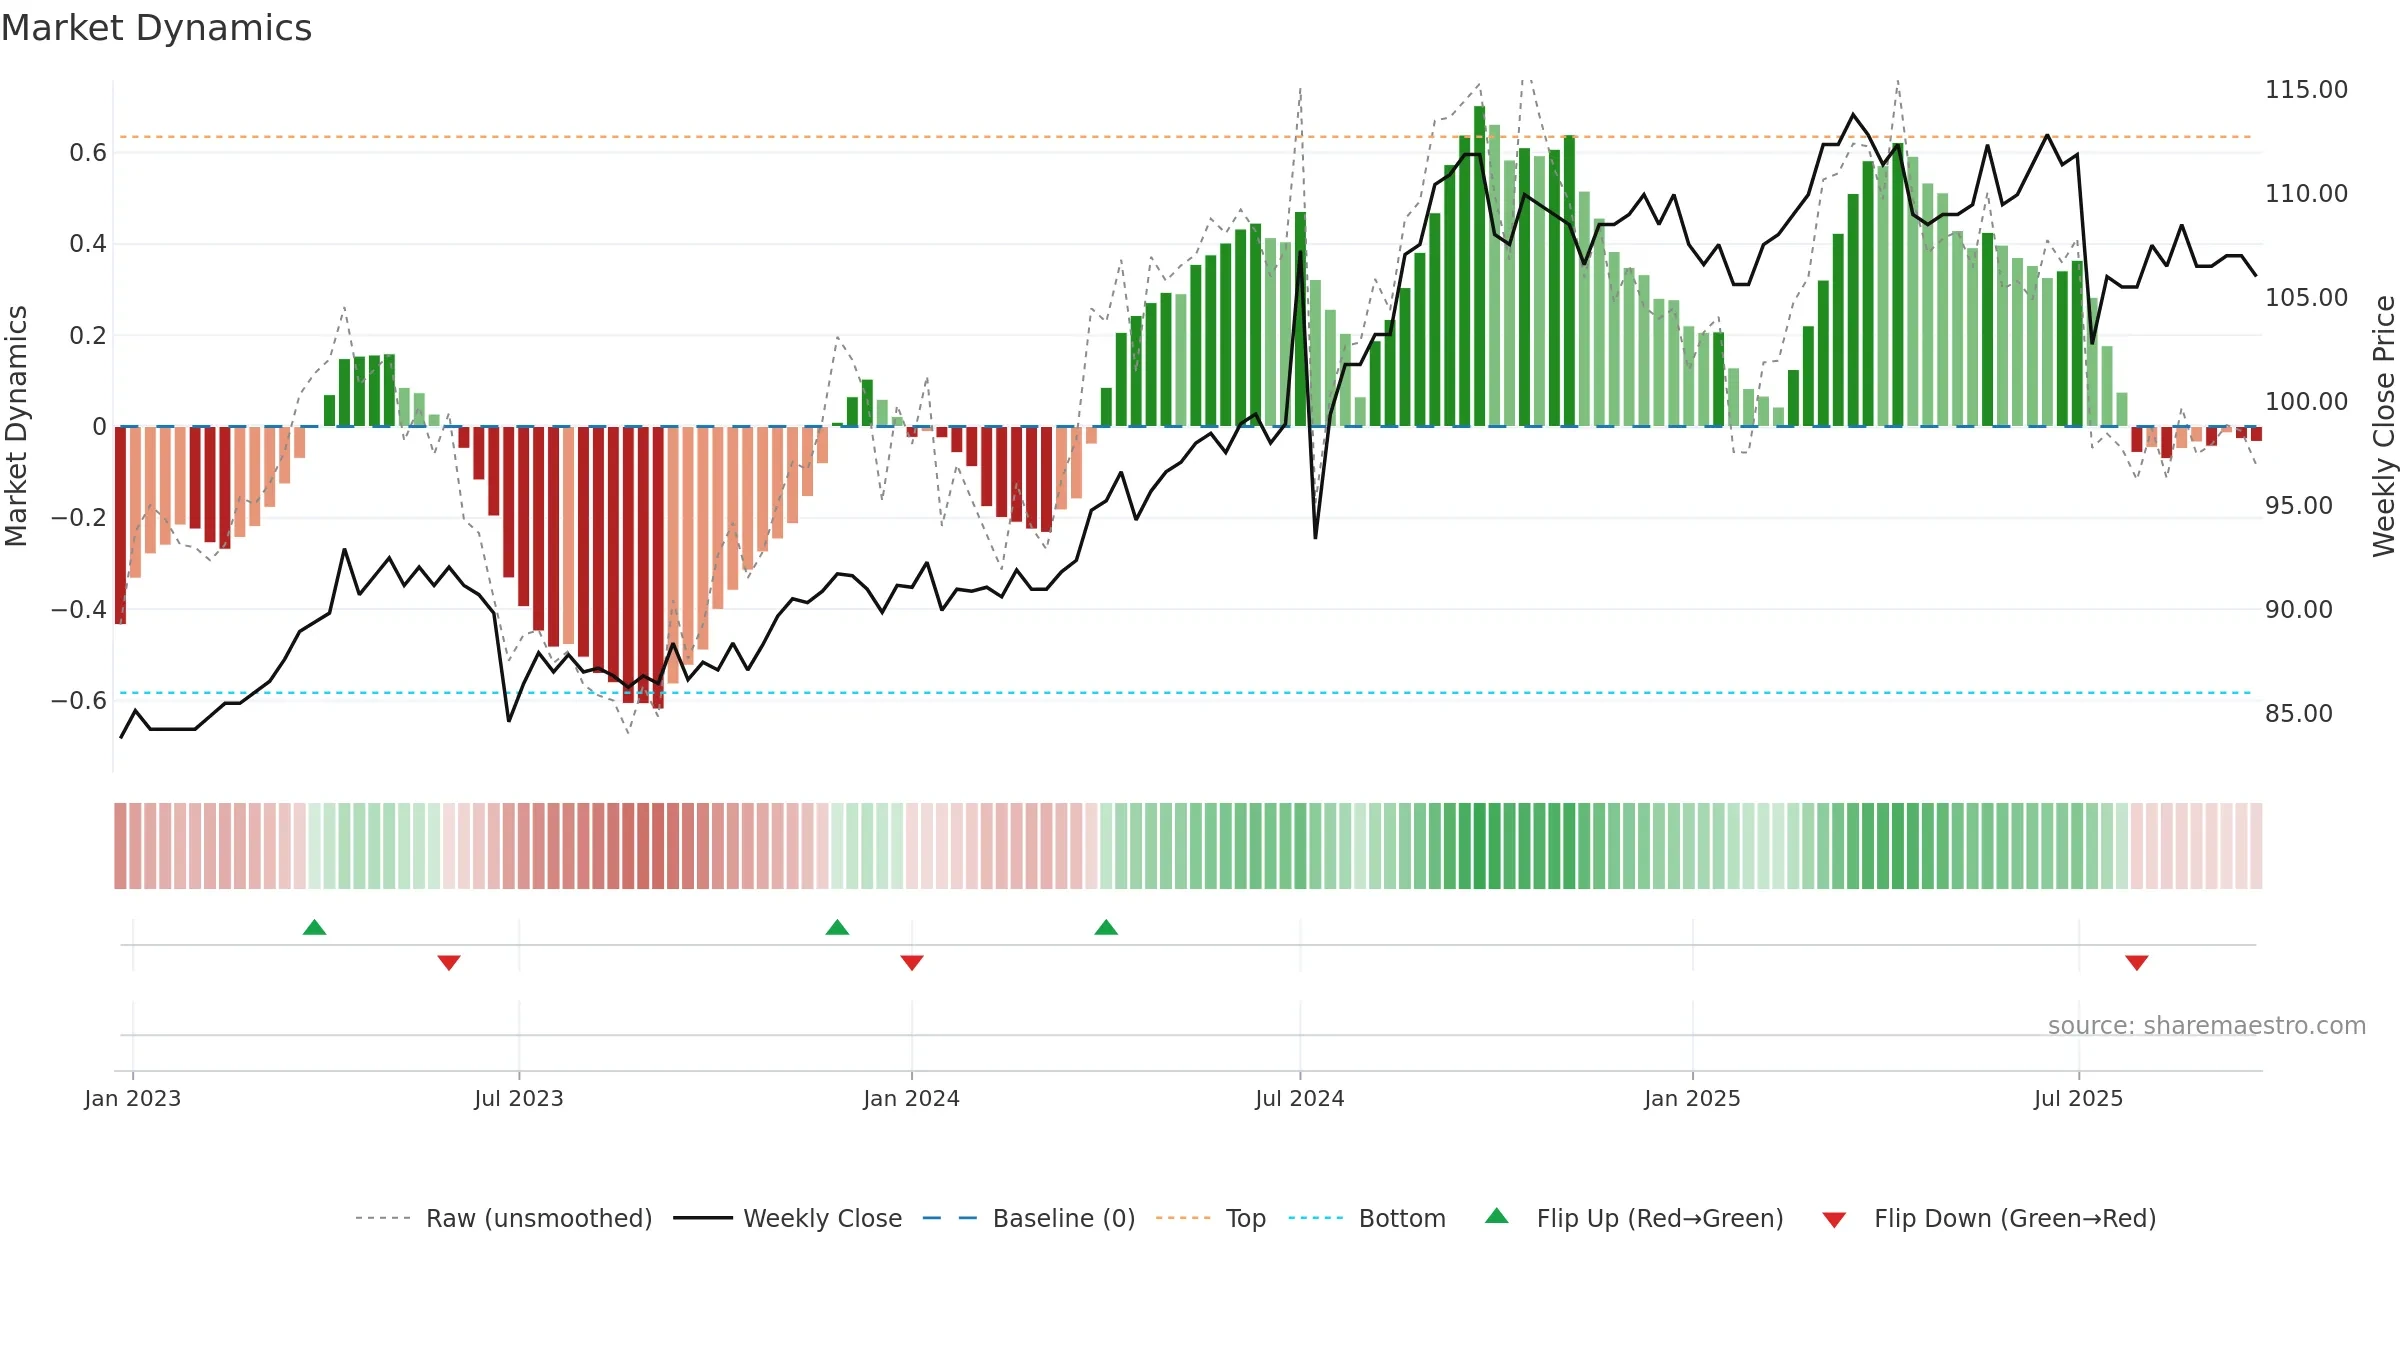The height and width of the screenshot is (1350, 2400).
Task: Click the −0.2 left axis tick
Action: 79,517
